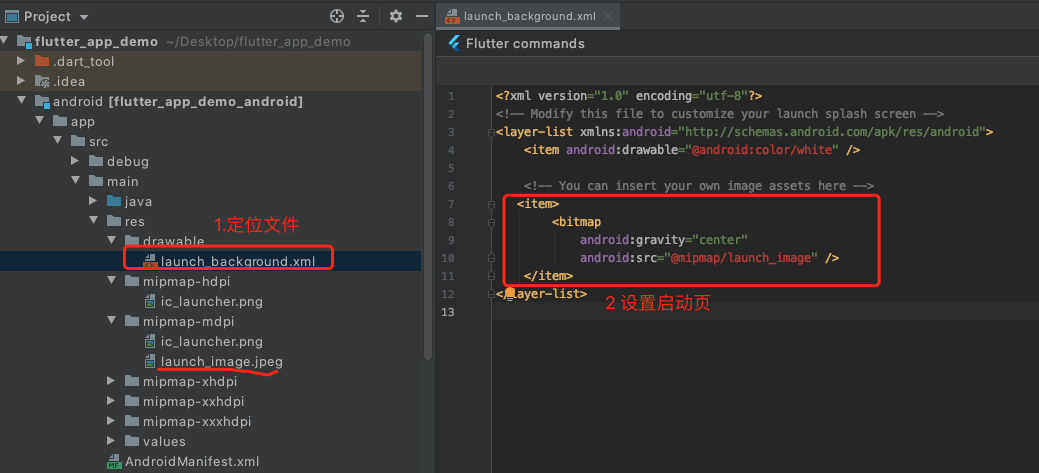Collapse the flutter_app_demo root node
Screen dimensions: 1039x473
(x=5, y=41)
